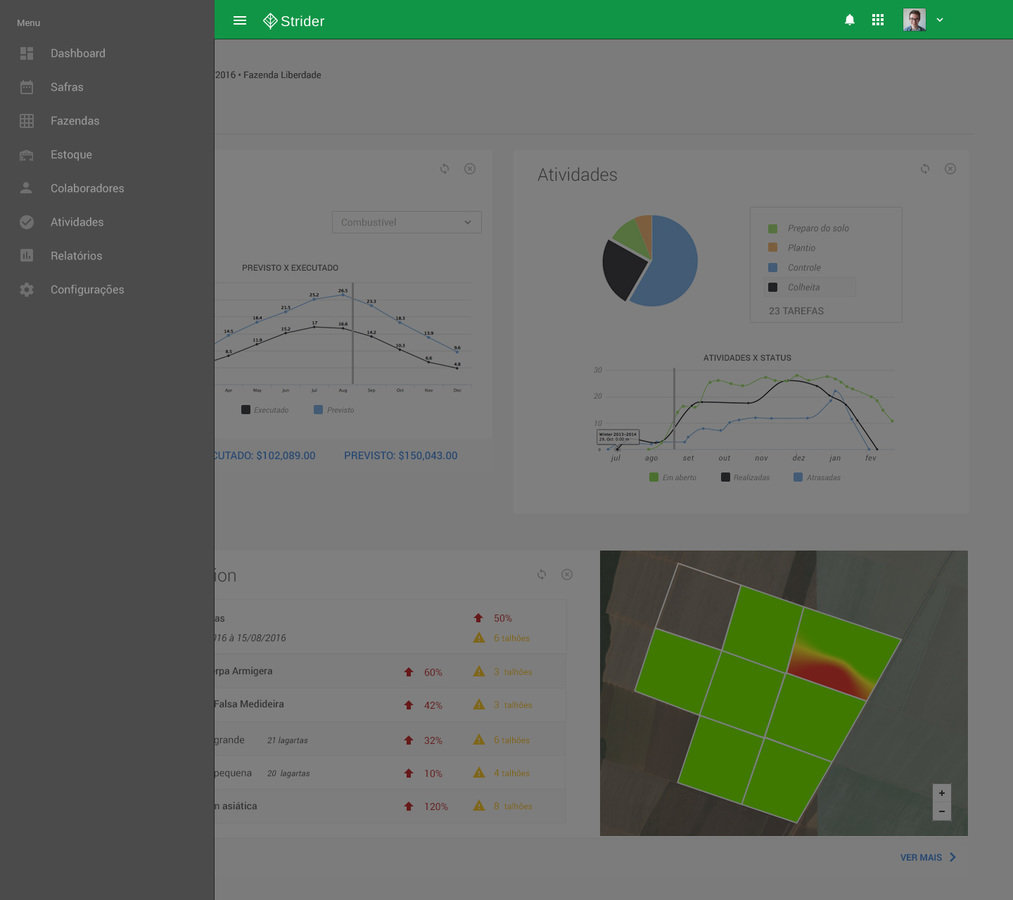This screenshot has height=900, width=1013.
Task: Click the Fazendas grid icon
Action: coord(26,121)
